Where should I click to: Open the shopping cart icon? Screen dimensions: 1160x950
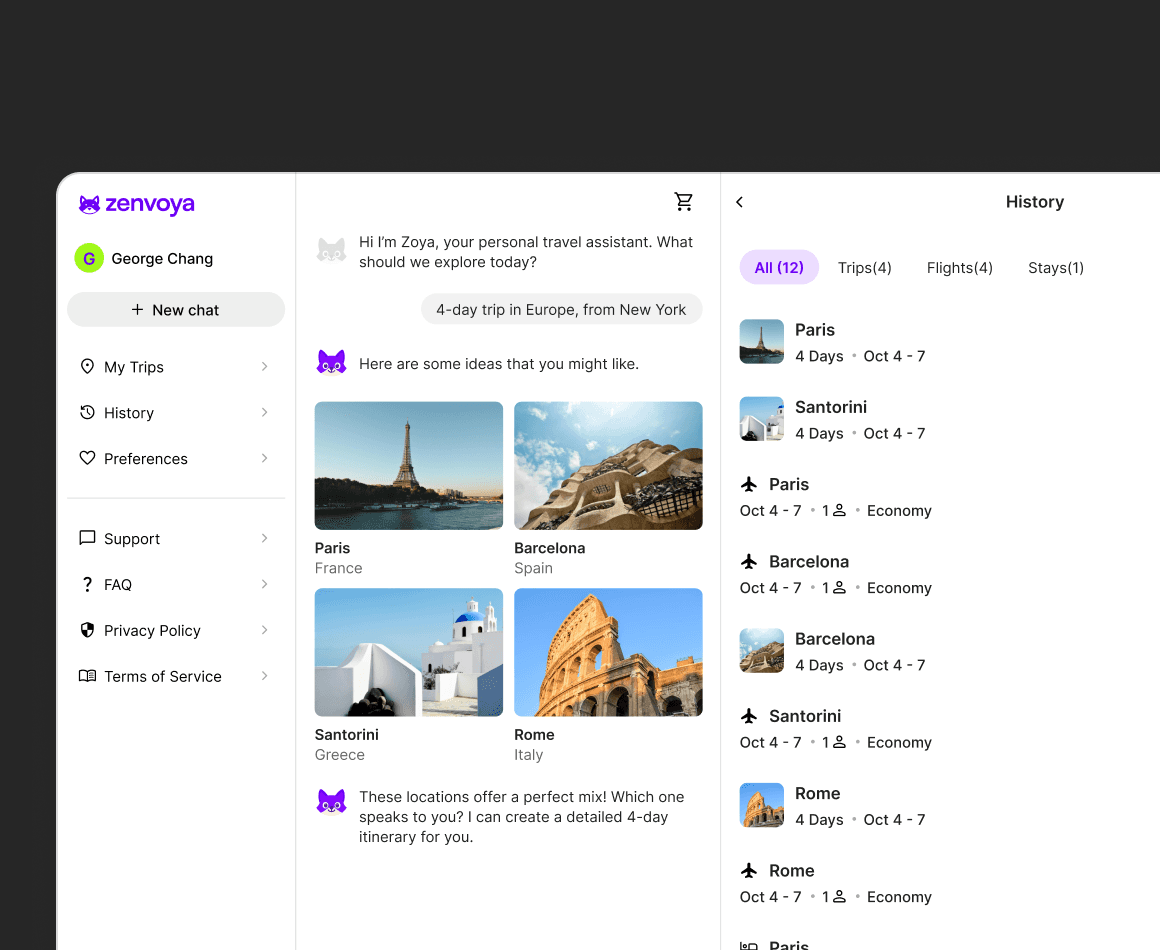click(684, 201)
